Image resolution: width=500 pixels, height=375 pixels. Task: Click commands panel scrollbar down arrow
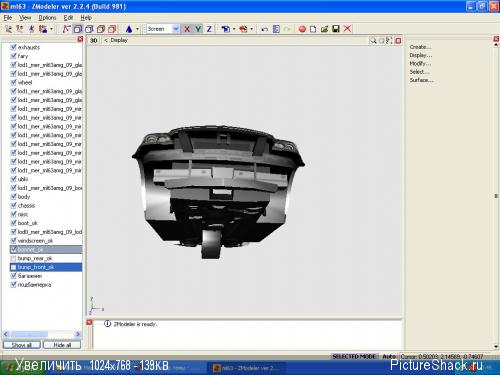(496, 347)
